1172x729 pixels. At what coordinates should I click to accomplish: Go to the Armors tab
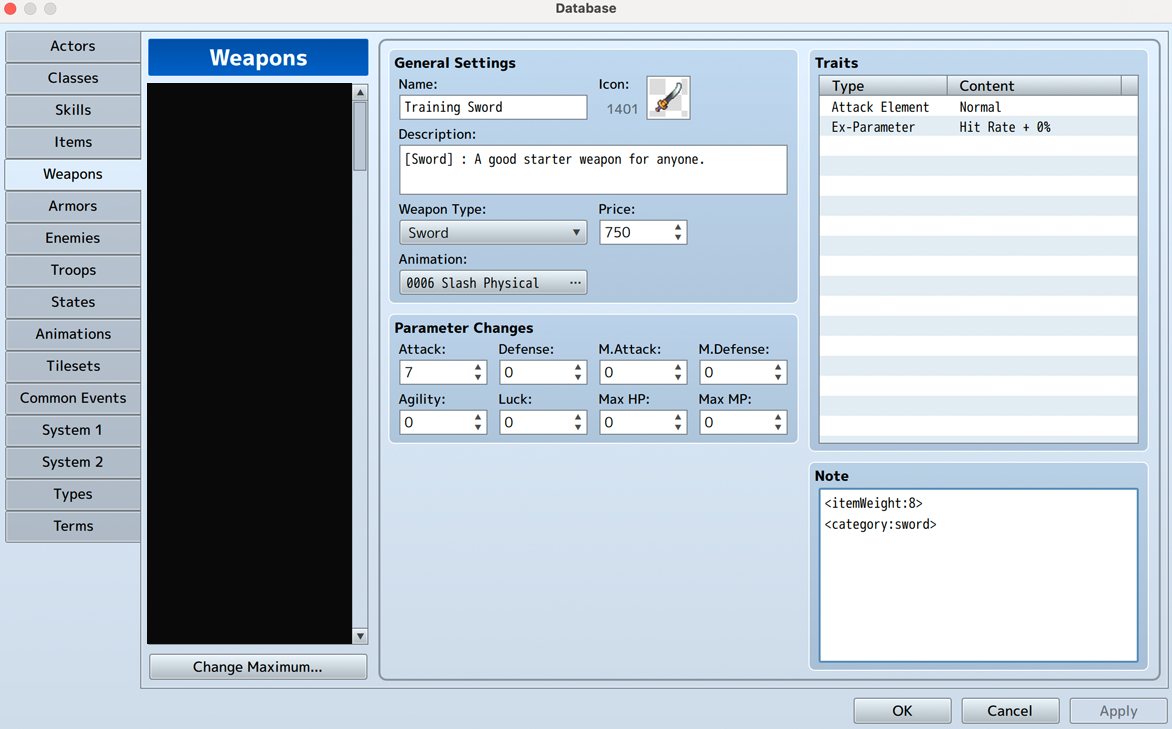click(73, 206)
